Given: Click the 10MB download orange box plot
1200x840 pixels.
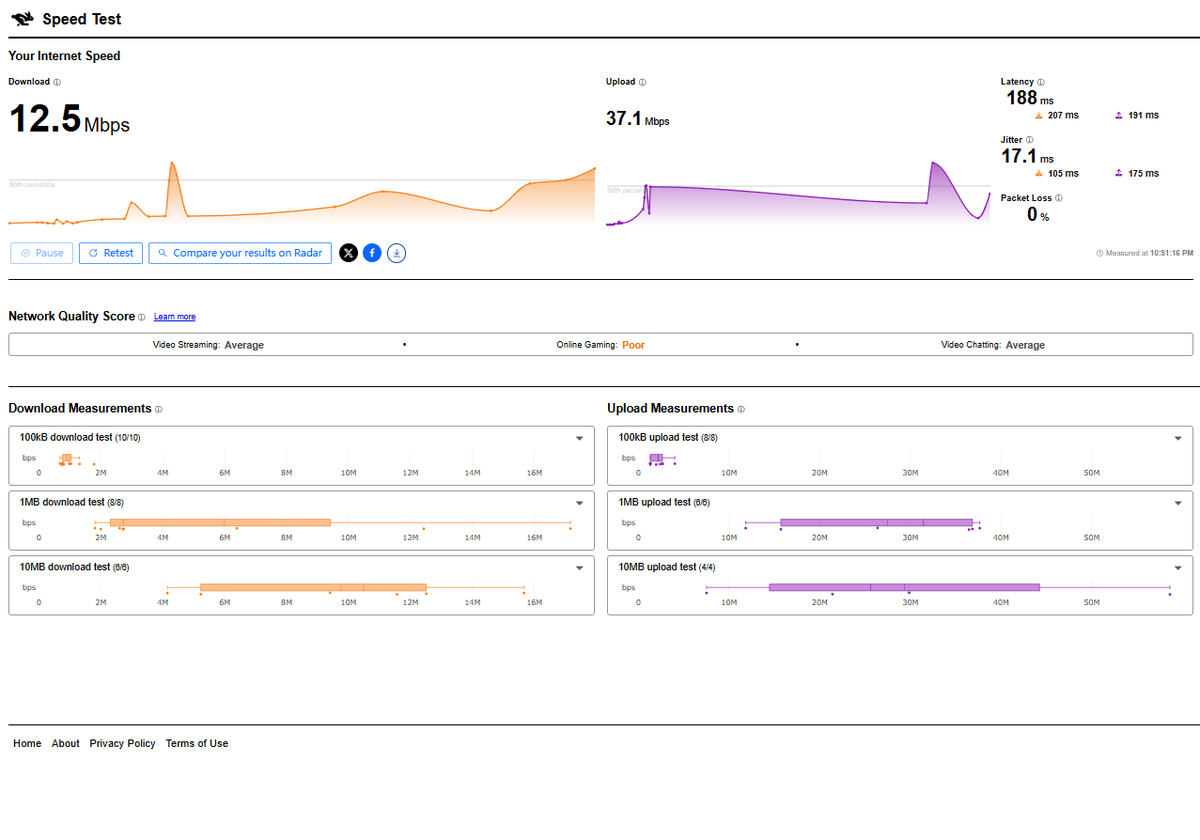Looking at the screenshot, I should coord(313,587).
